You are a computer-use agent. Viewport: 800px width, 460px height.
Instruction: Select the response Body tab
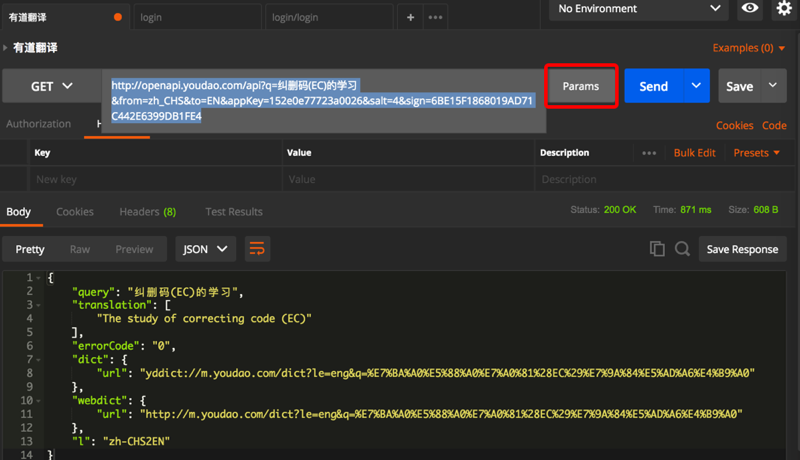pyautogui.click(x=18, y=212)
